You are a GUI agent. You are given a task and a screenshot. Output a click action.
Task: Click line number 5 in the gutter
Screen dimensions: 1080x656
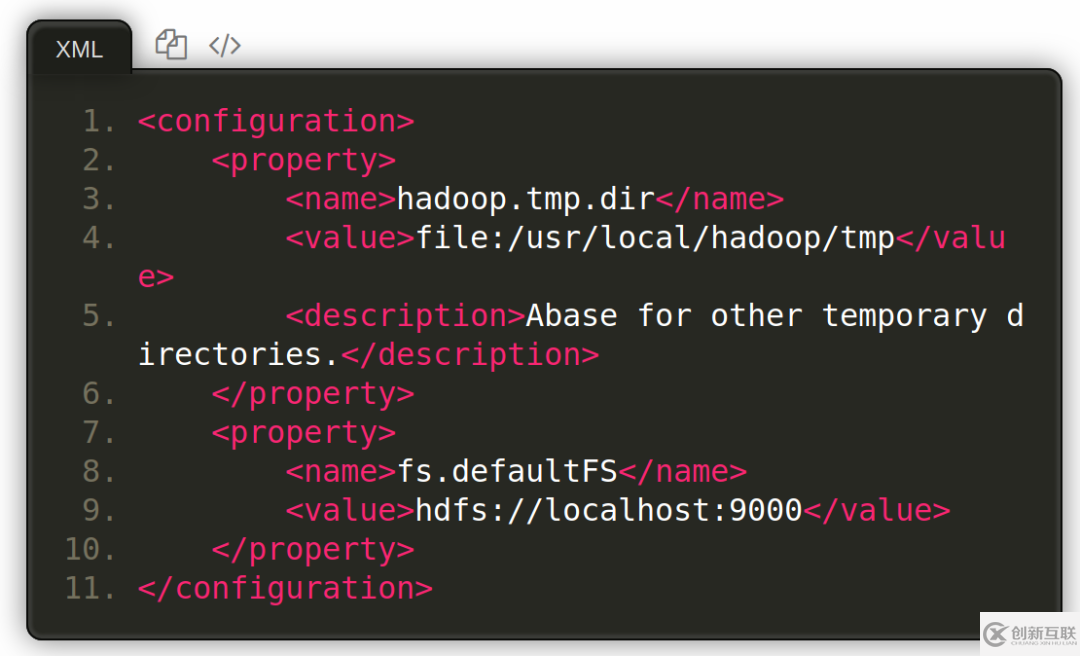coord(99,316)
